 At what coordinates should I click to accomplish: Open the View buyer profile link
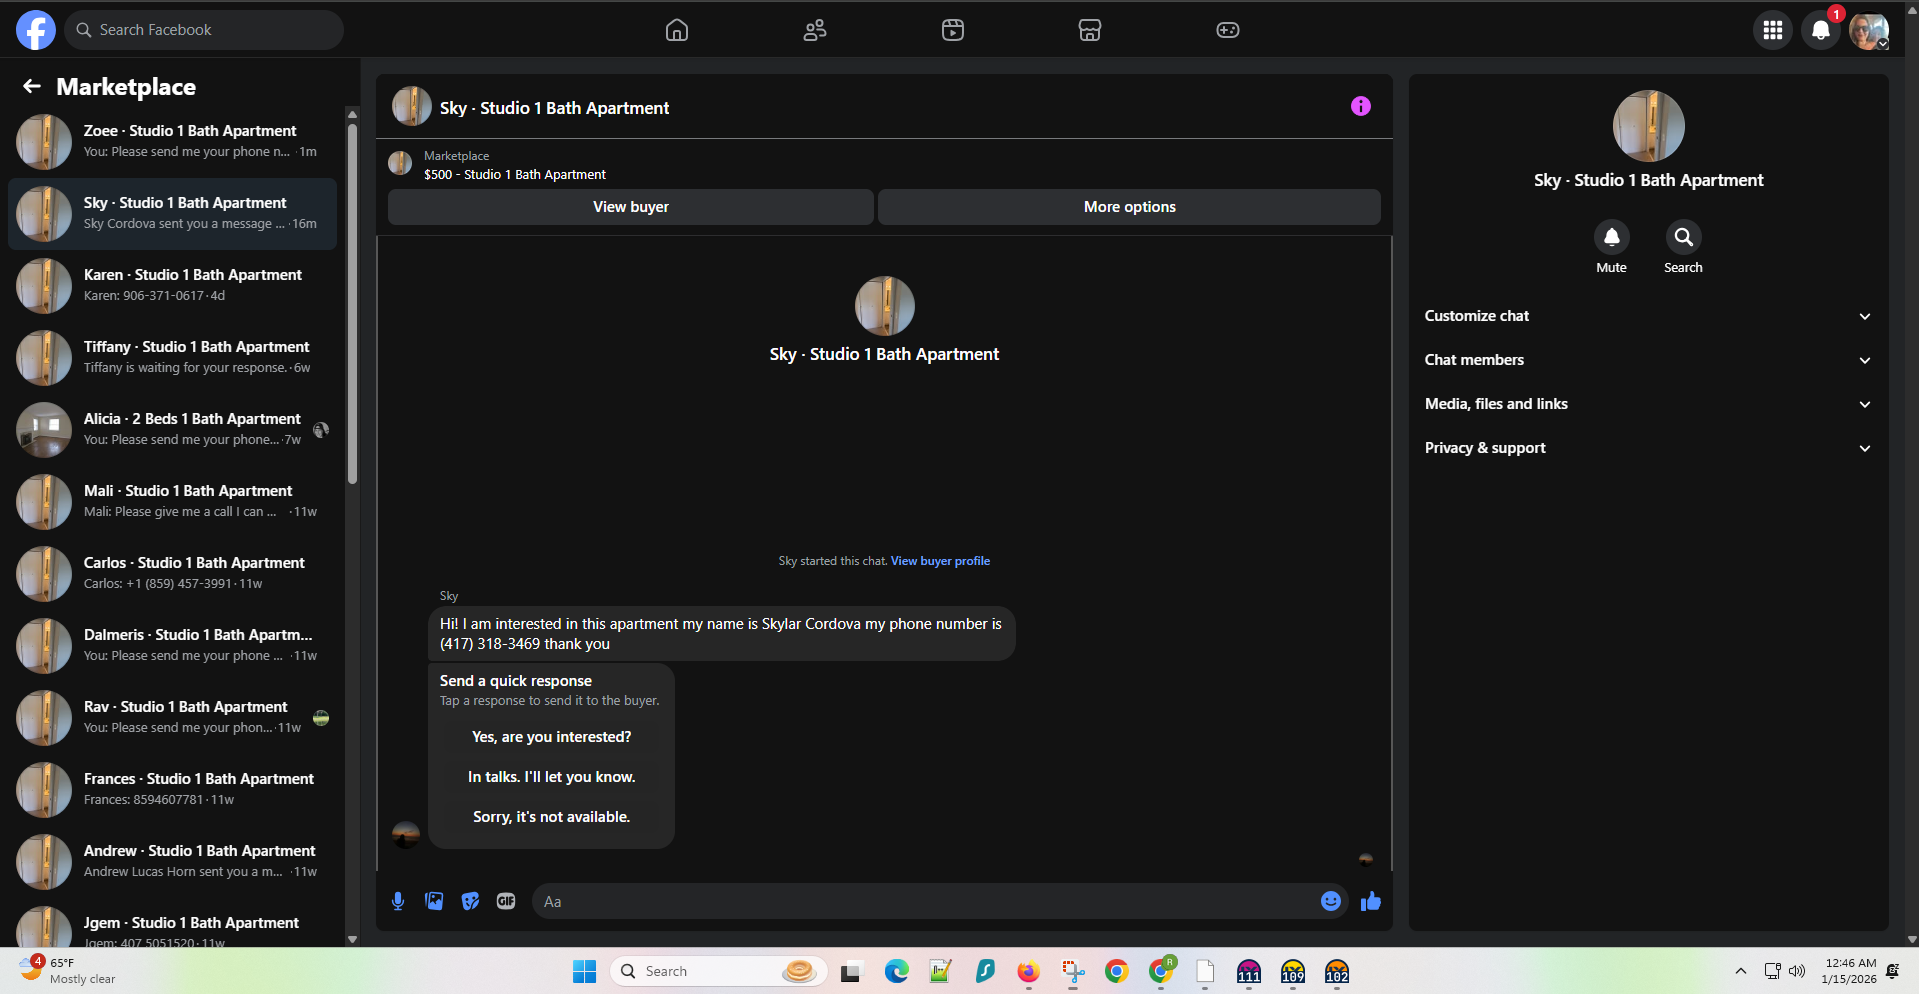[940, 561]
